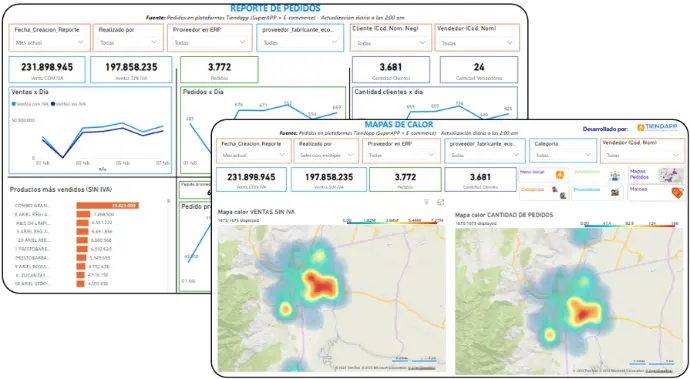Open filter icon above VENTAS SIN IVA map
The width and height of the screenshot is (690, 379).
pyautogui.click(x=426, y=202)
